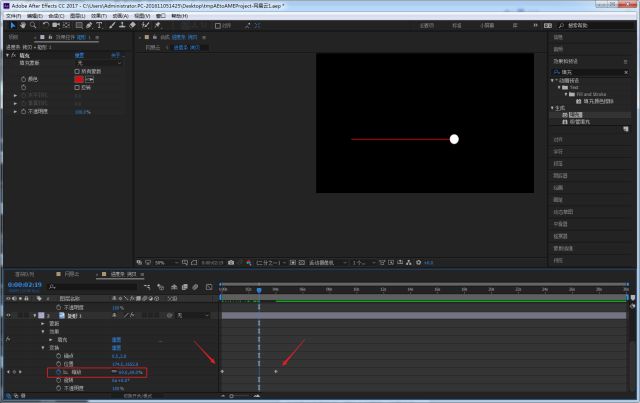Toggle the Snapping checkbox in the toolbar
The width and height of the screenshot is (640, 403).
pyautogui.click(x=218, y=26)
